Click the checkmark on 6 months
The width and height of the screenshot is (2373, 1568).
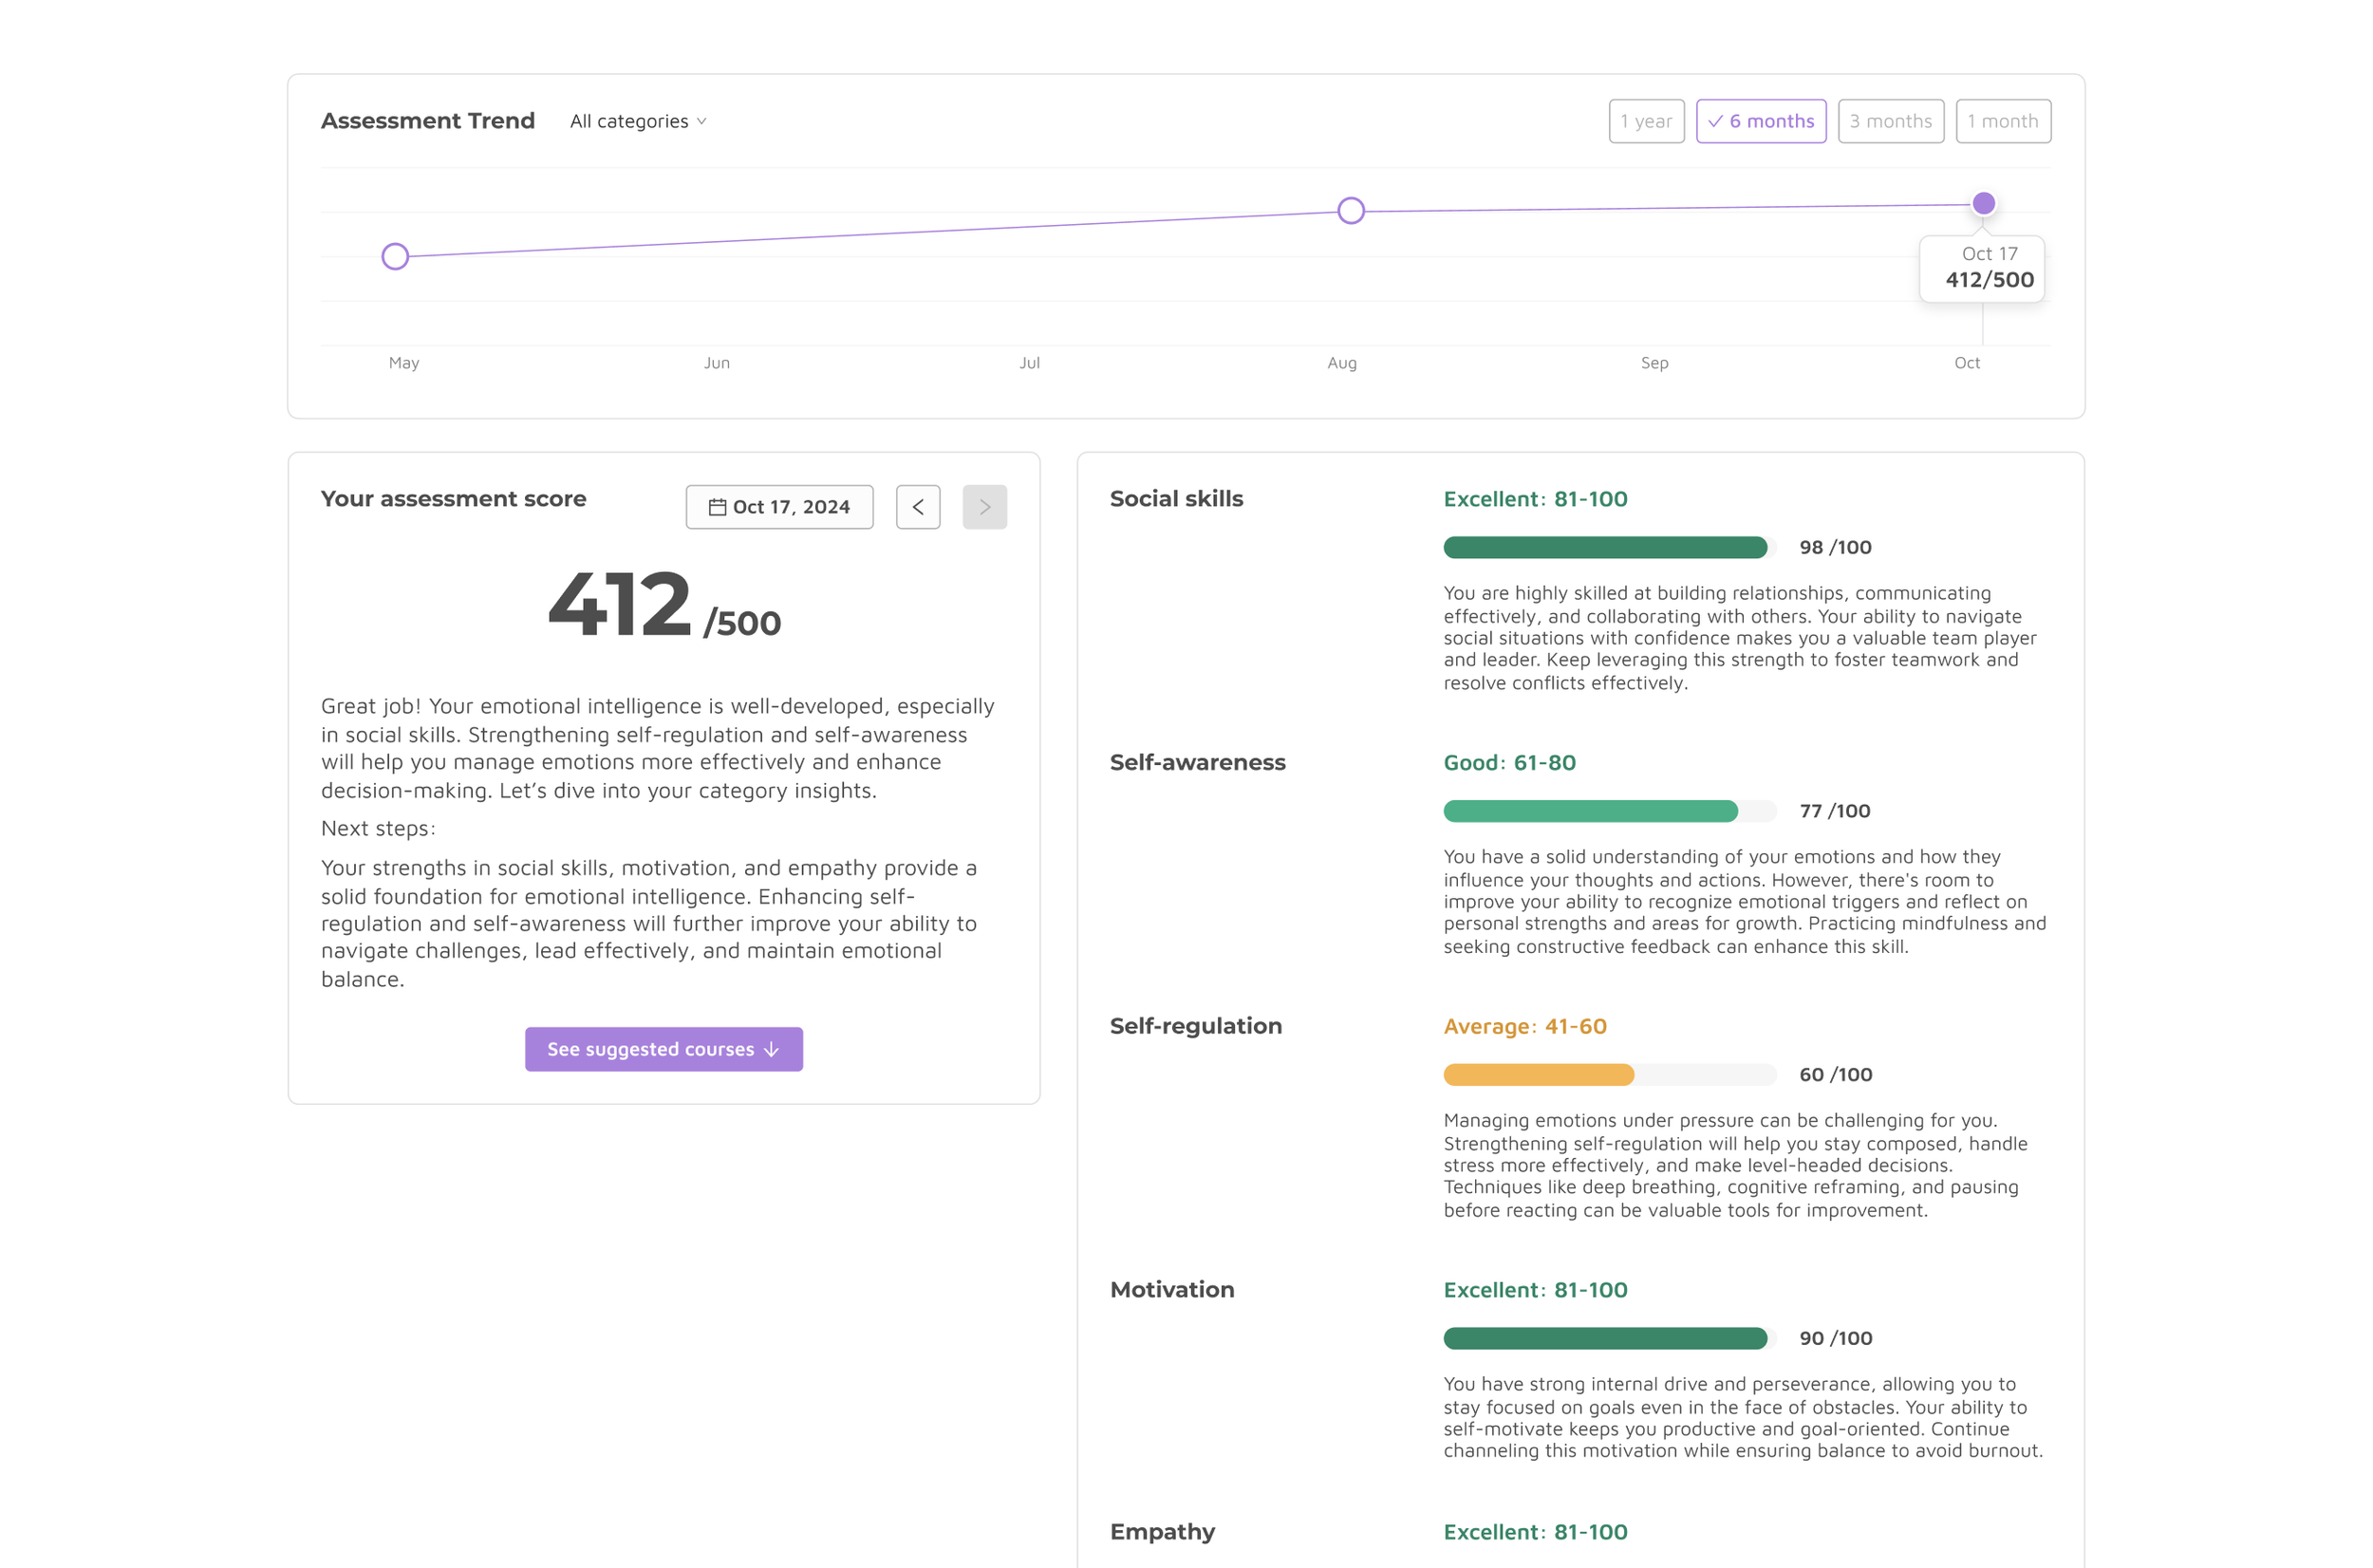pos(1715,121)
